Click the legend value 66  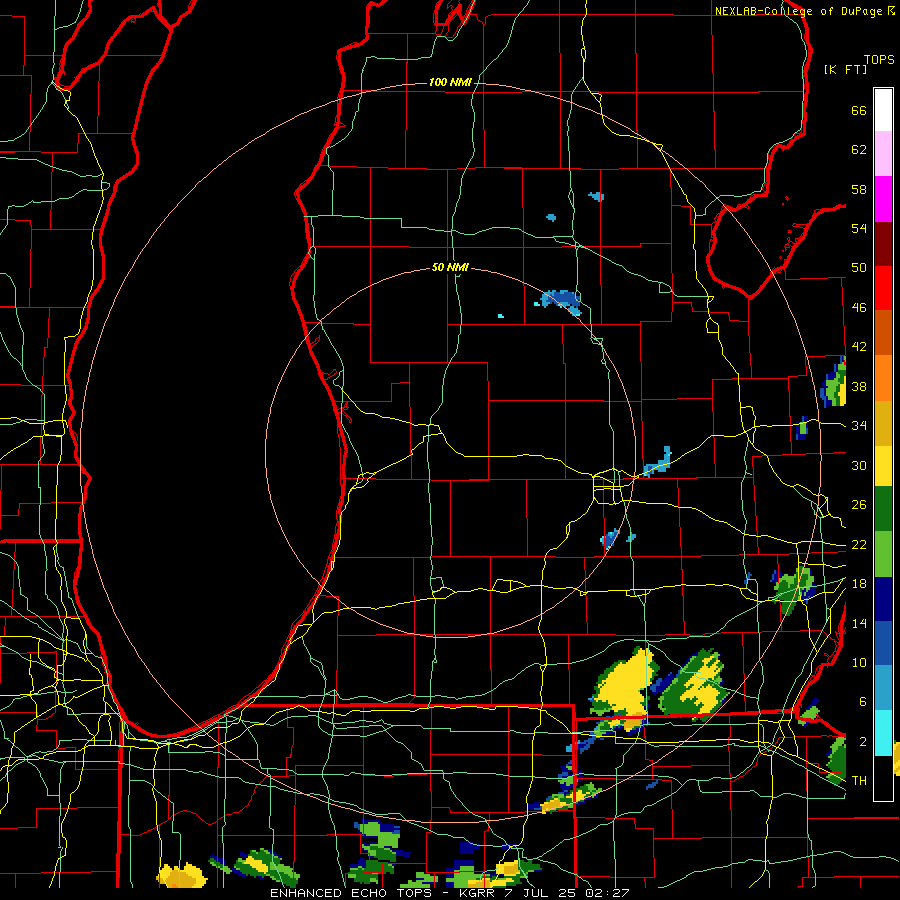[859, 110]
